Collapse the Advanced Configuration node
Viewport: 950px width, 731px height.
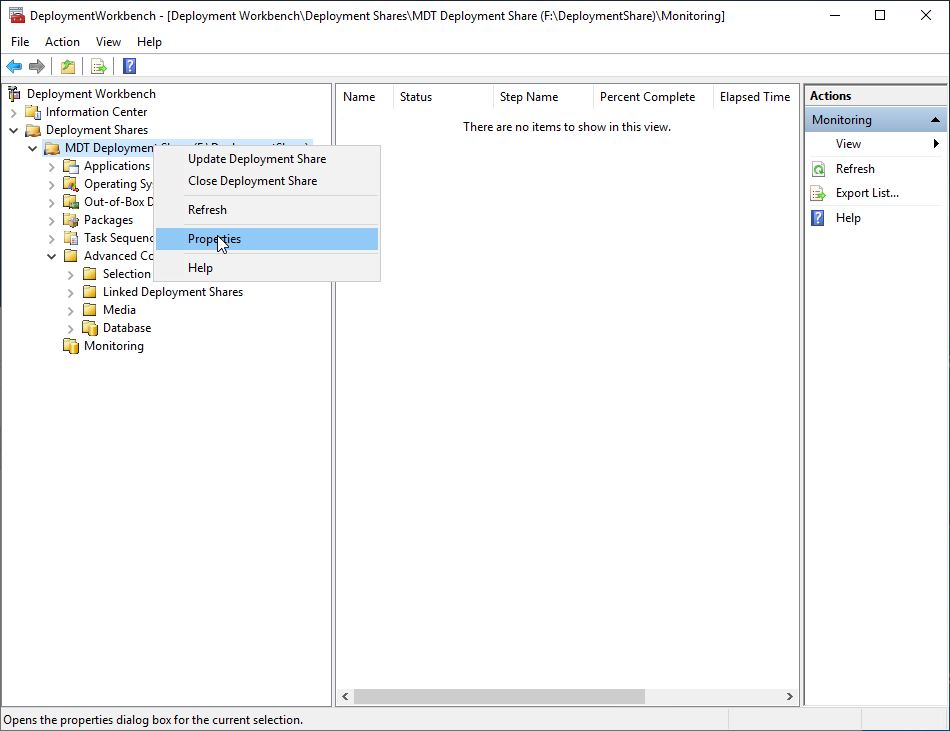[51, 255]
